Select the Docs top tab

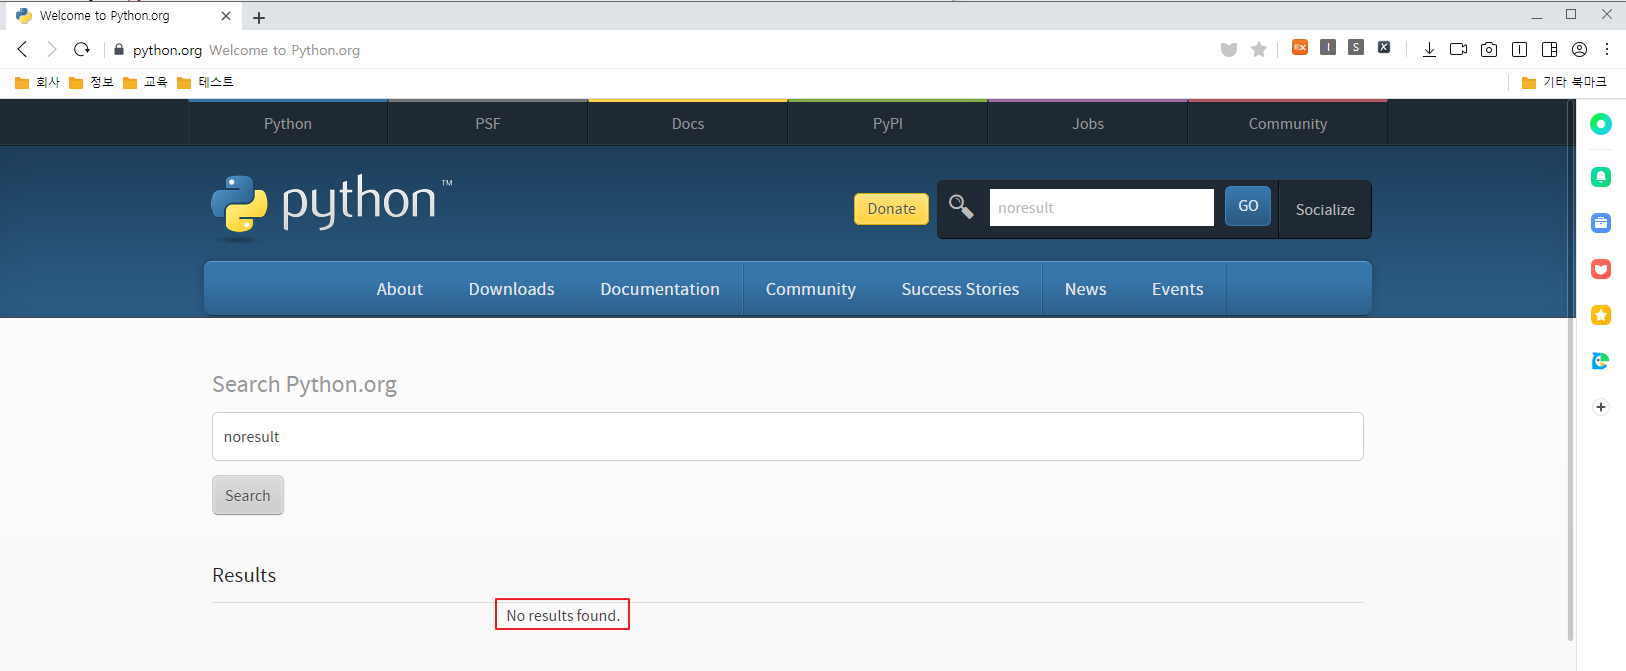688,123
